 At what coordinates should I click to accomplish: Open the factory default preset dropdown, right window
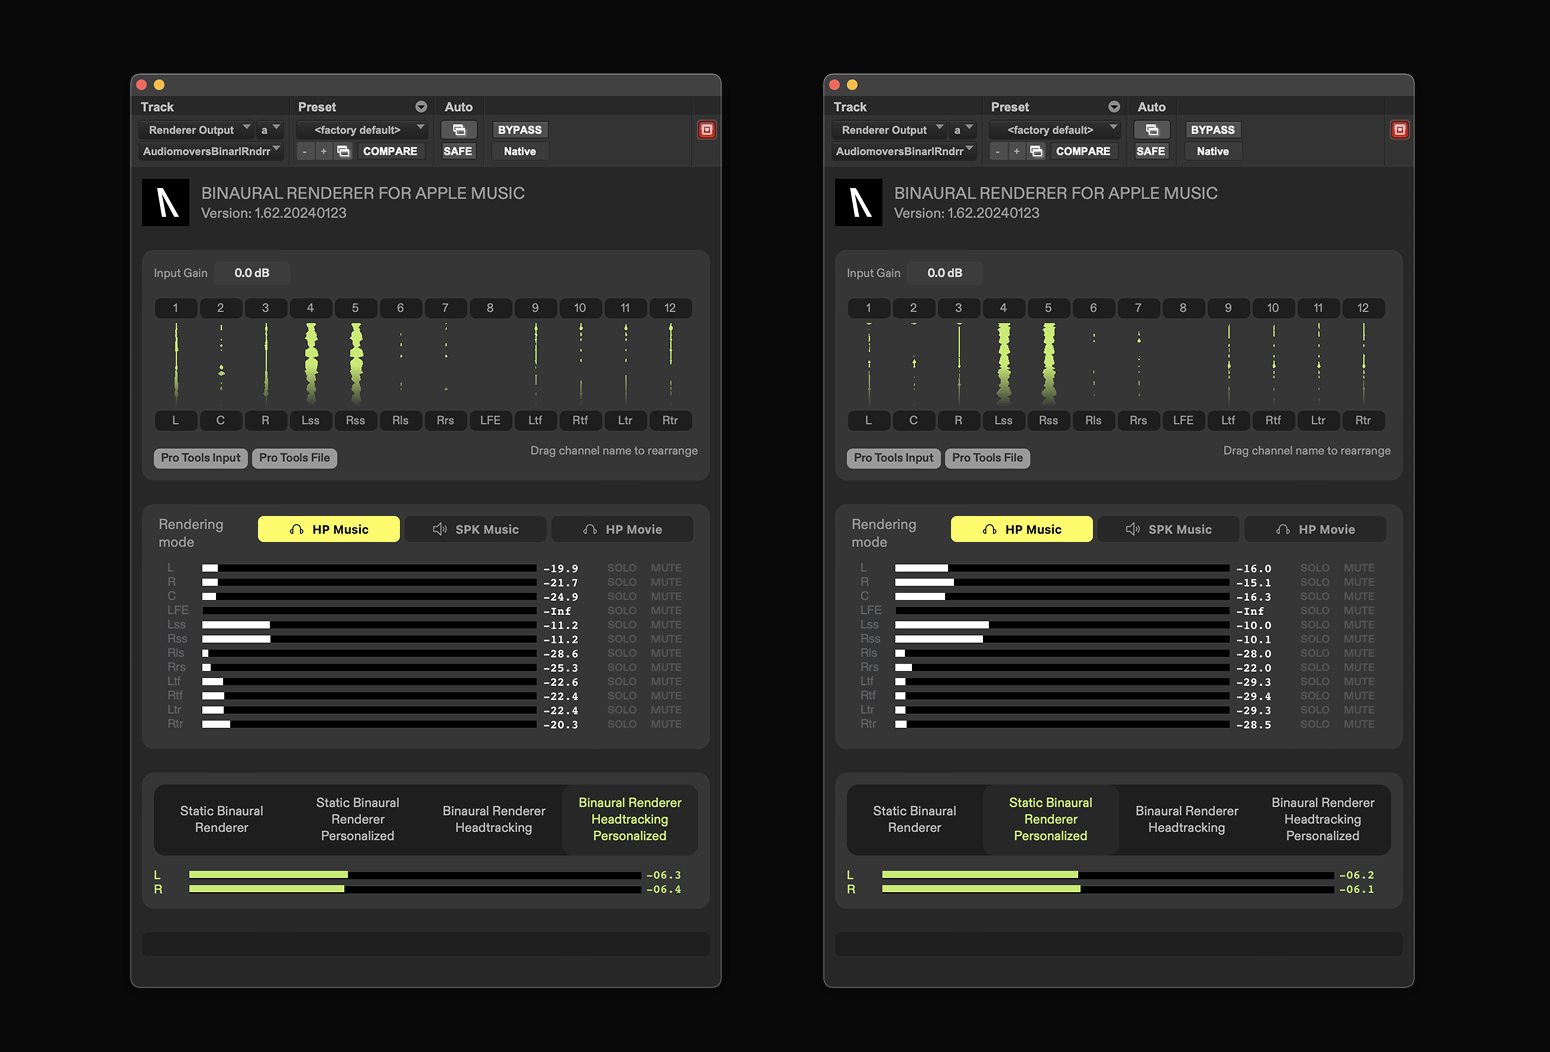point(1055,130)
